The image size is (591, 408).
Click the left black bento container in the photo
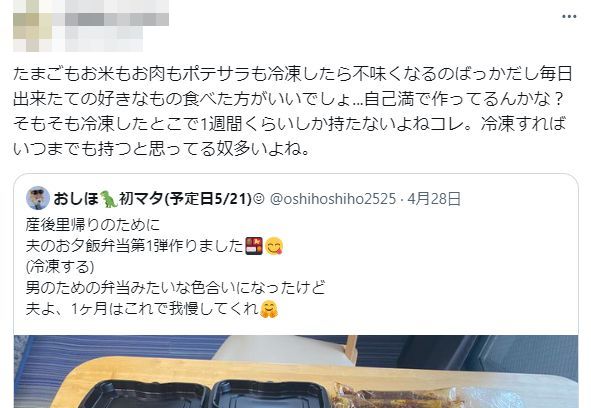[147, 395]
